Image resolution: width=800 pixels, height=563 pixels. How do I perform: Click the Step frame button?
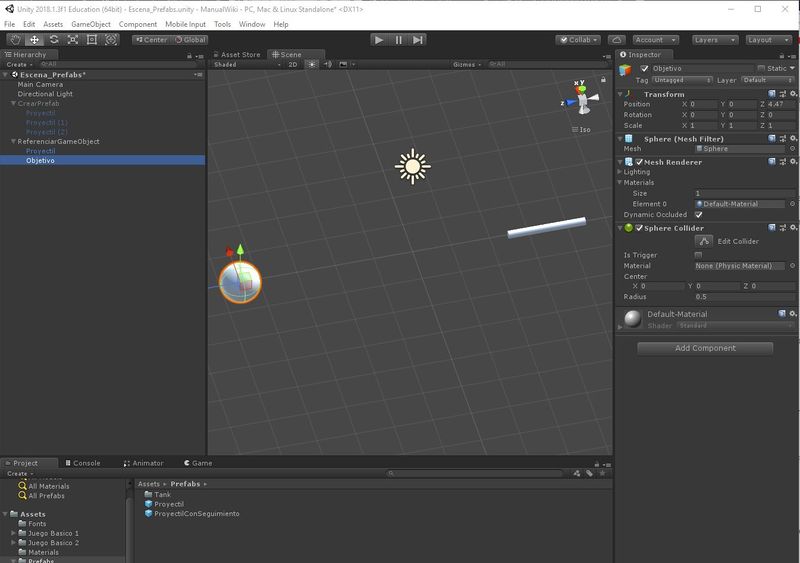click(417, 40)
